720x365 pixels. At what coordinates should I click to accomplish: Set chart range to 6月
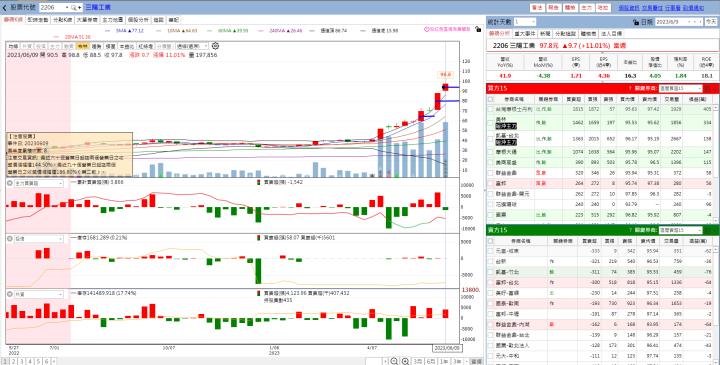point(431,361)
